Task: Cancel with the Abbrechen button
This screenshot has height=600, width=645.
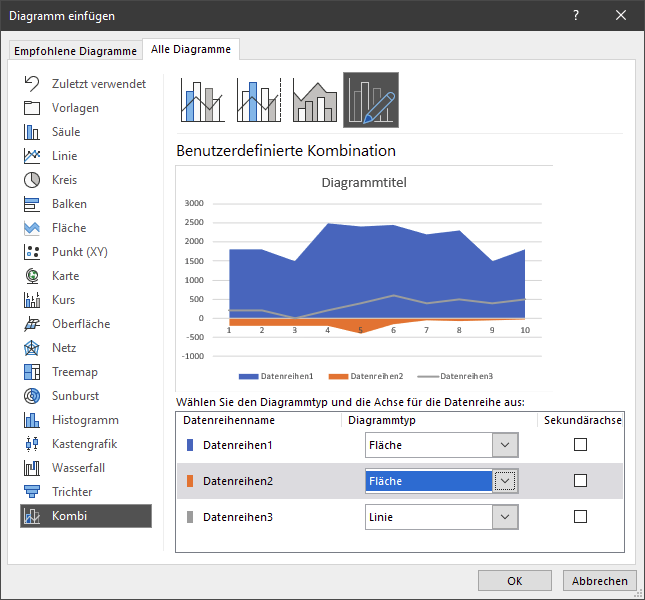Action: [599, 581]
